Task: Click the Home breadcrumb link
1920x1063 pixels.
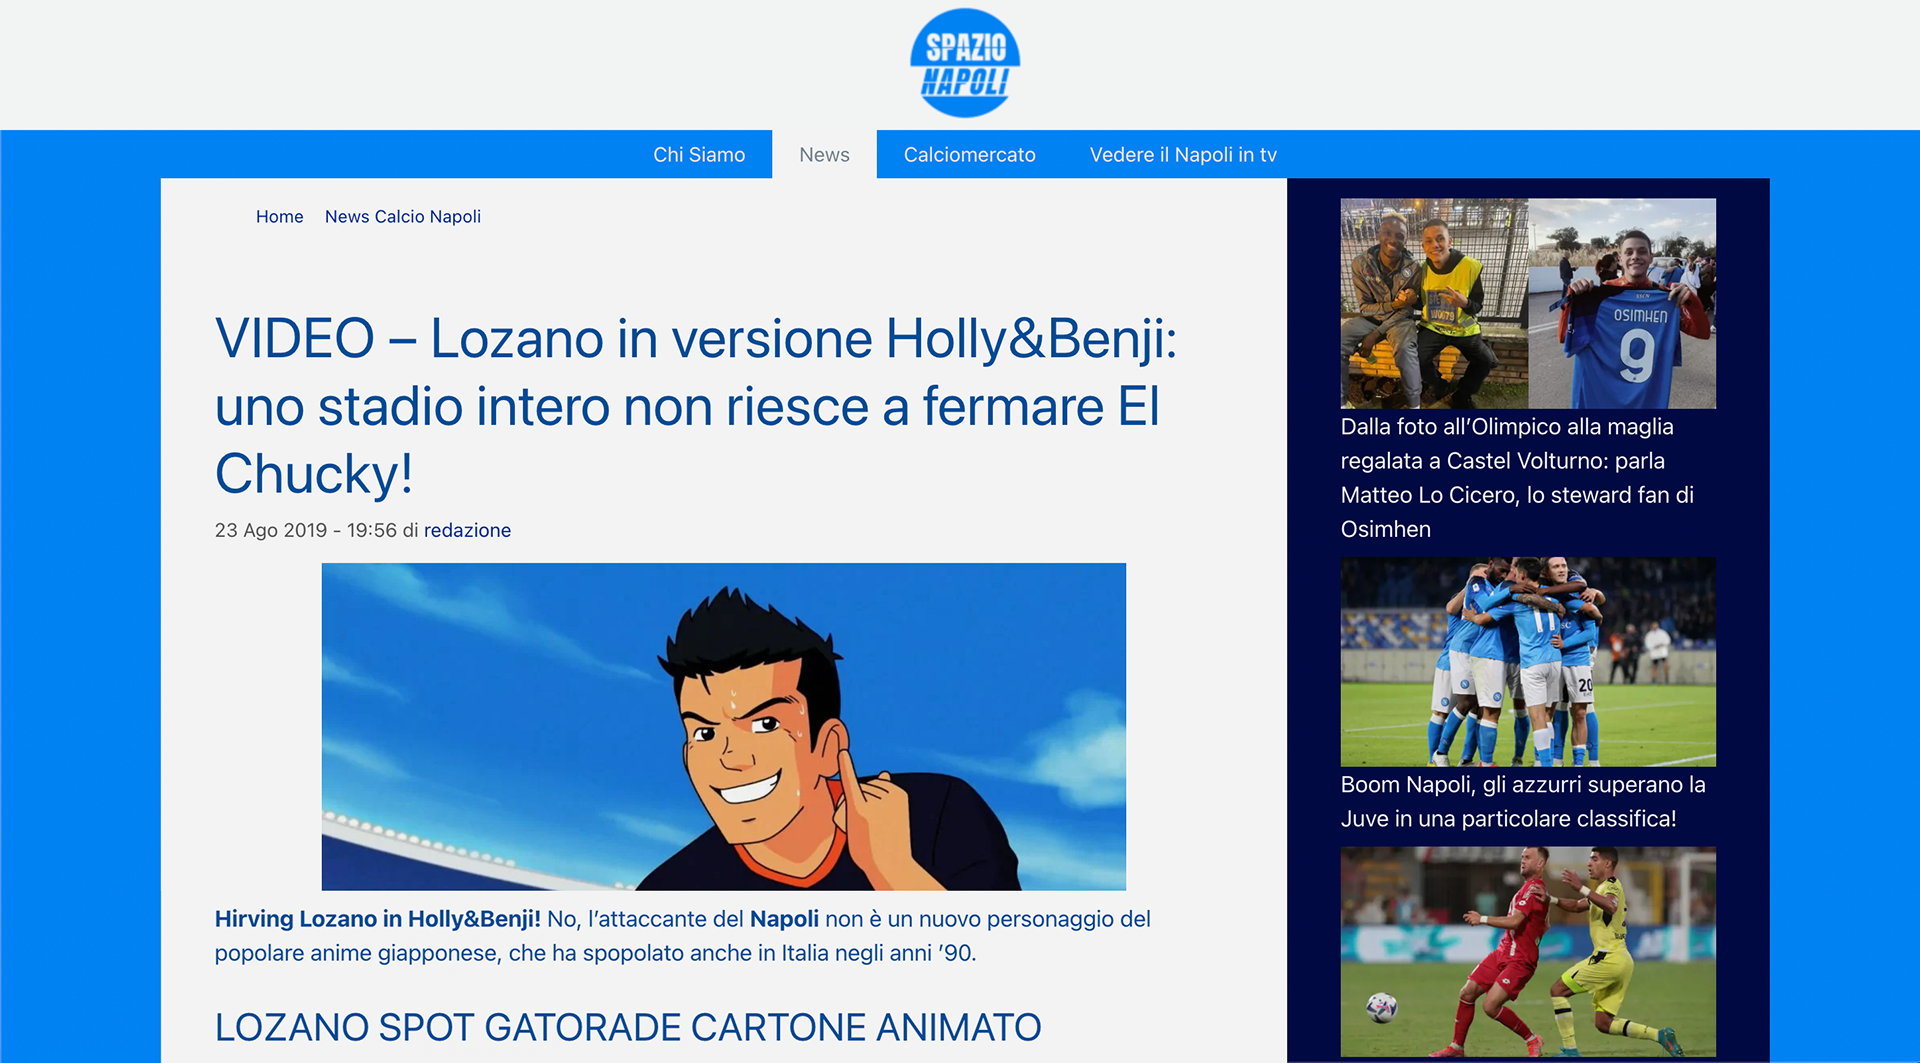Action: pyautogui.click(x=279, y=217)
